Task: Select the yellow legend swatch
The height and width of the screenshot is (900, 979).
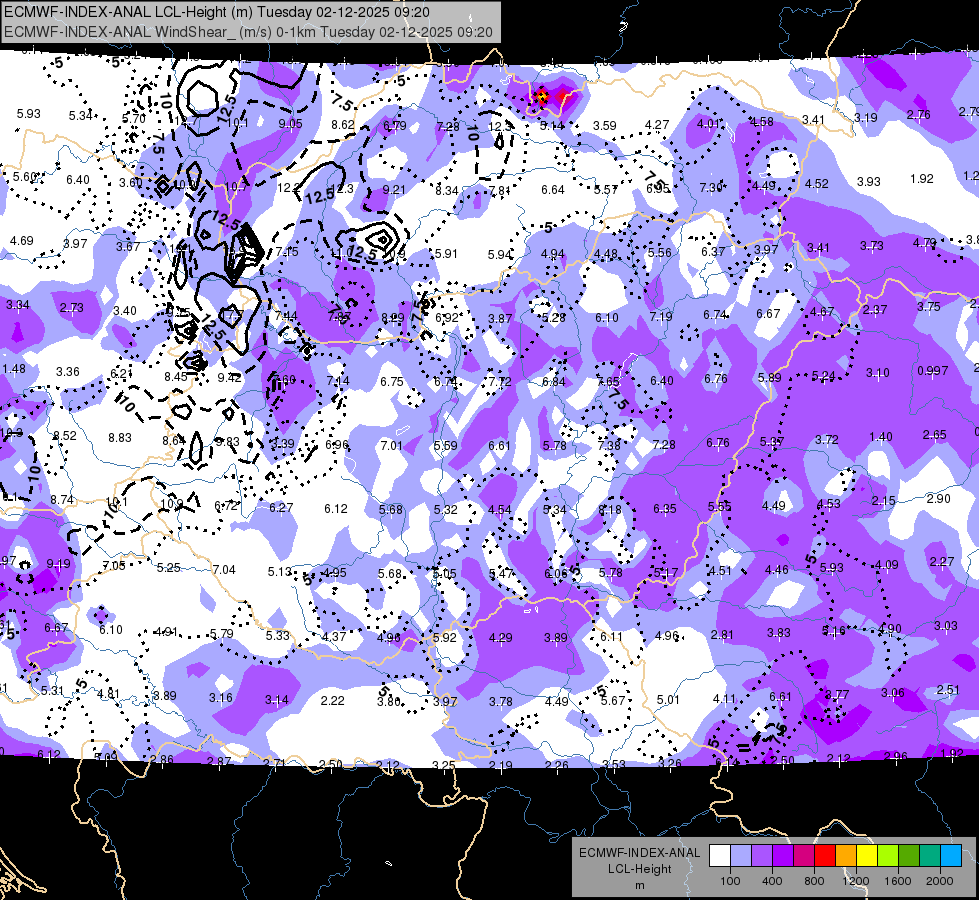Action: [x=867, y=856]
